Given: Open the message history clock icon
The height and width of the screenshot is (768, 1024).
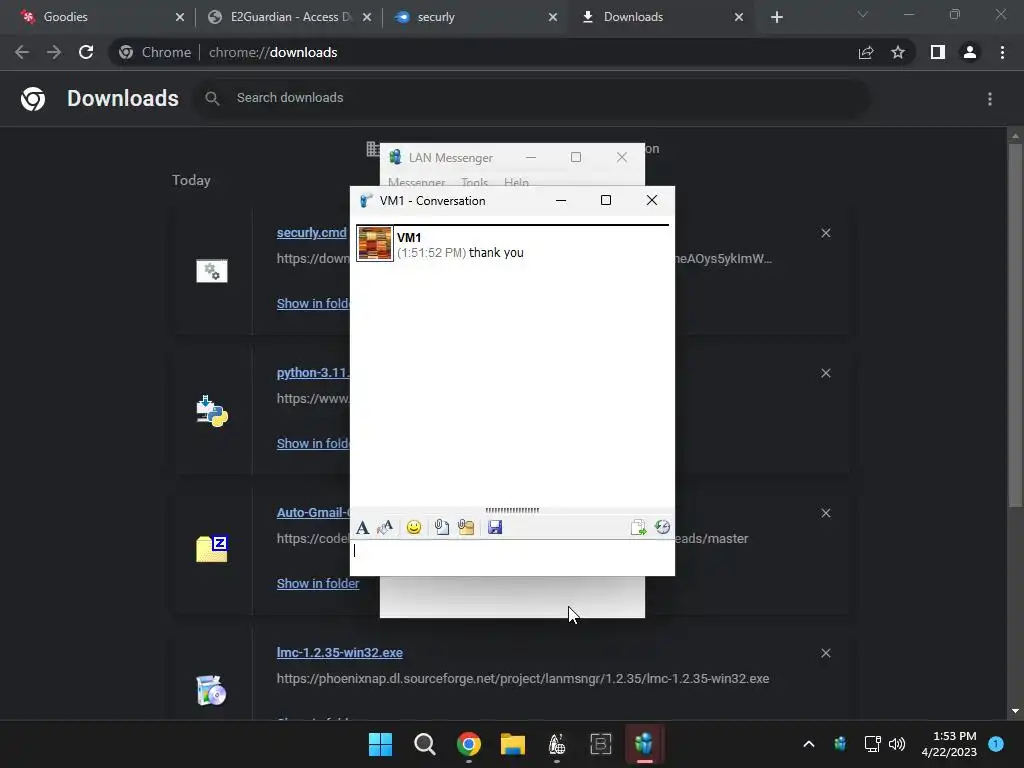Looking at the screenshot, I should (x=662, y=527).
